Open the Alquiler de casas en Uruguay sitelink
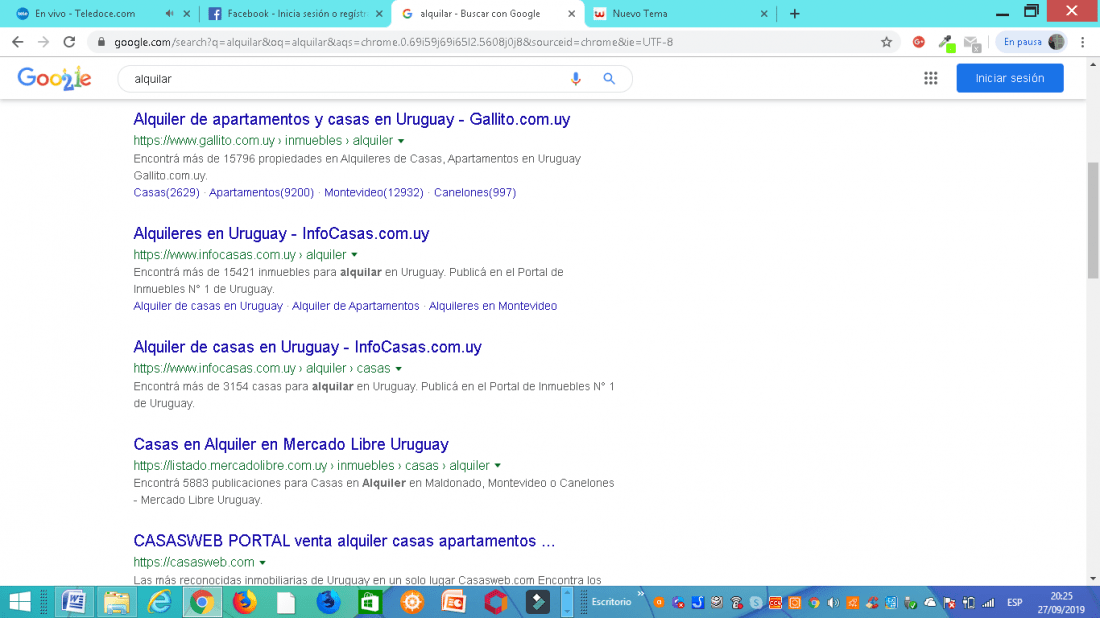The width and height of the screenshot is (1100, 618). (x=208, y=306)
